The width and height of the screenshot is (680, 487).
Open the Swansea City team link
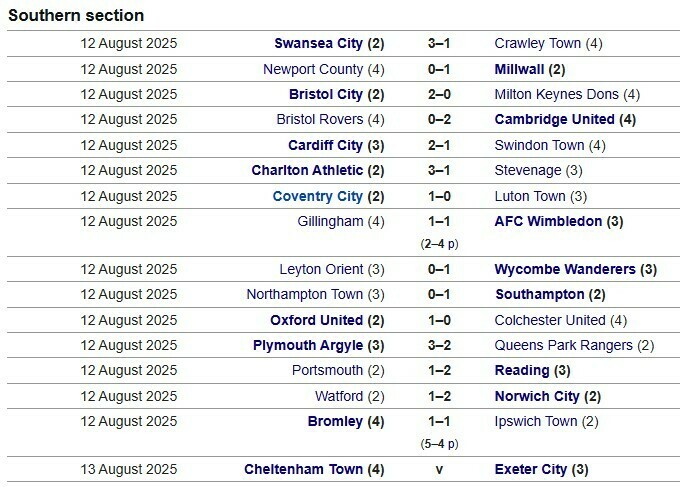pyautogui.click(x=318, y=44)
